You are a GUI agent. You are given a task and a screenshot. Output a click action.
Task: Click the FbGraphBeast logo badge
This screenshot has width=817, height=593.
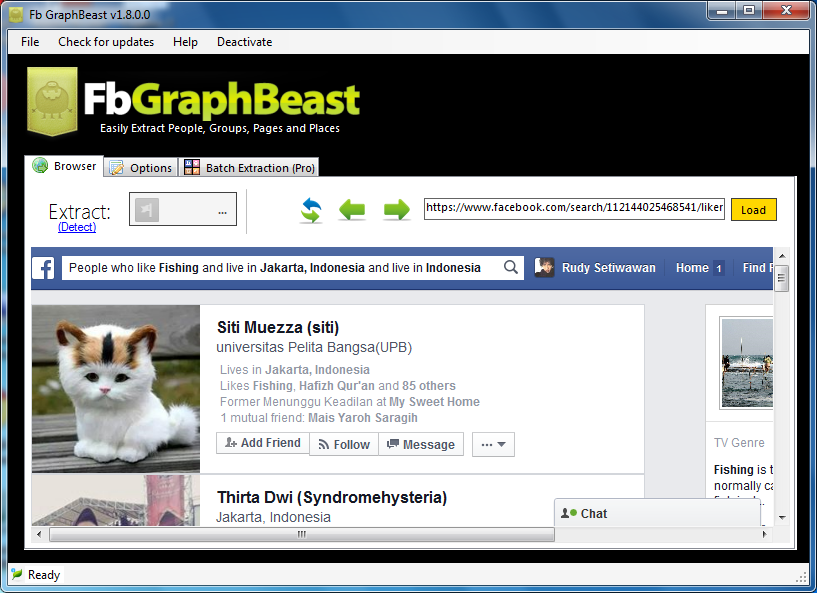pyautogui.click(x=52, y=101)
